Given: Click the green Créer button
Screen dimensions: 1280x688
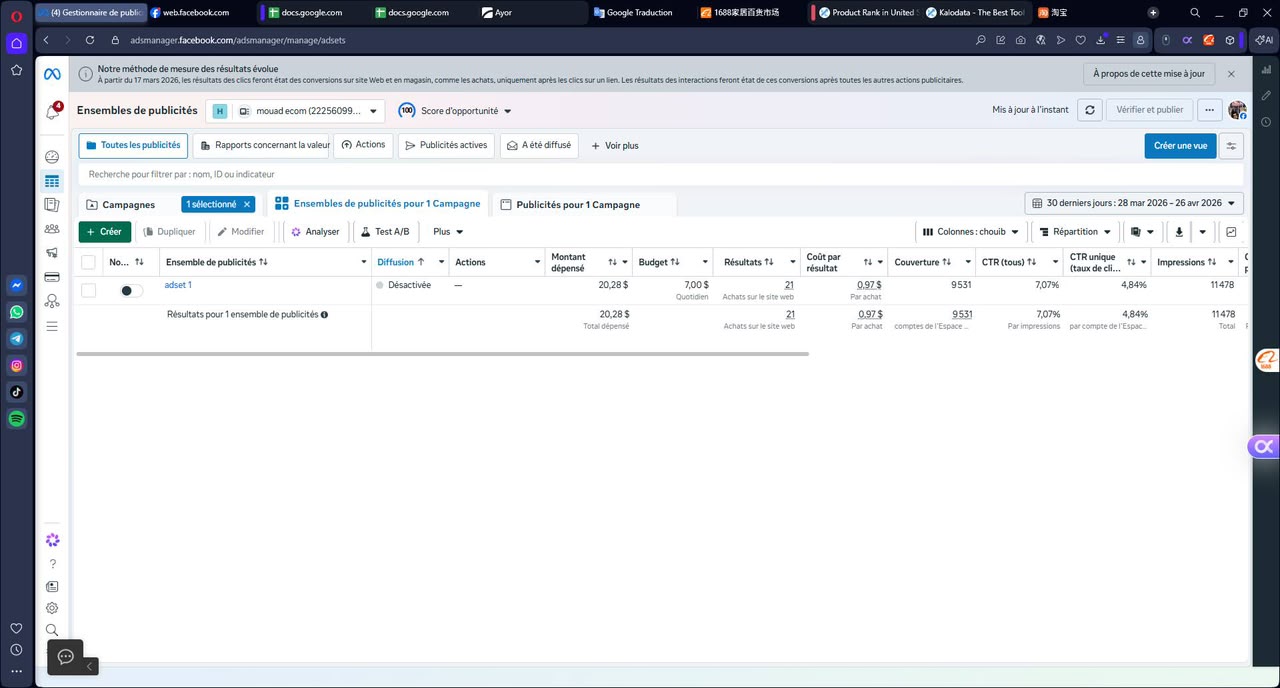Looking at the screenshot, I should [105, 232].
